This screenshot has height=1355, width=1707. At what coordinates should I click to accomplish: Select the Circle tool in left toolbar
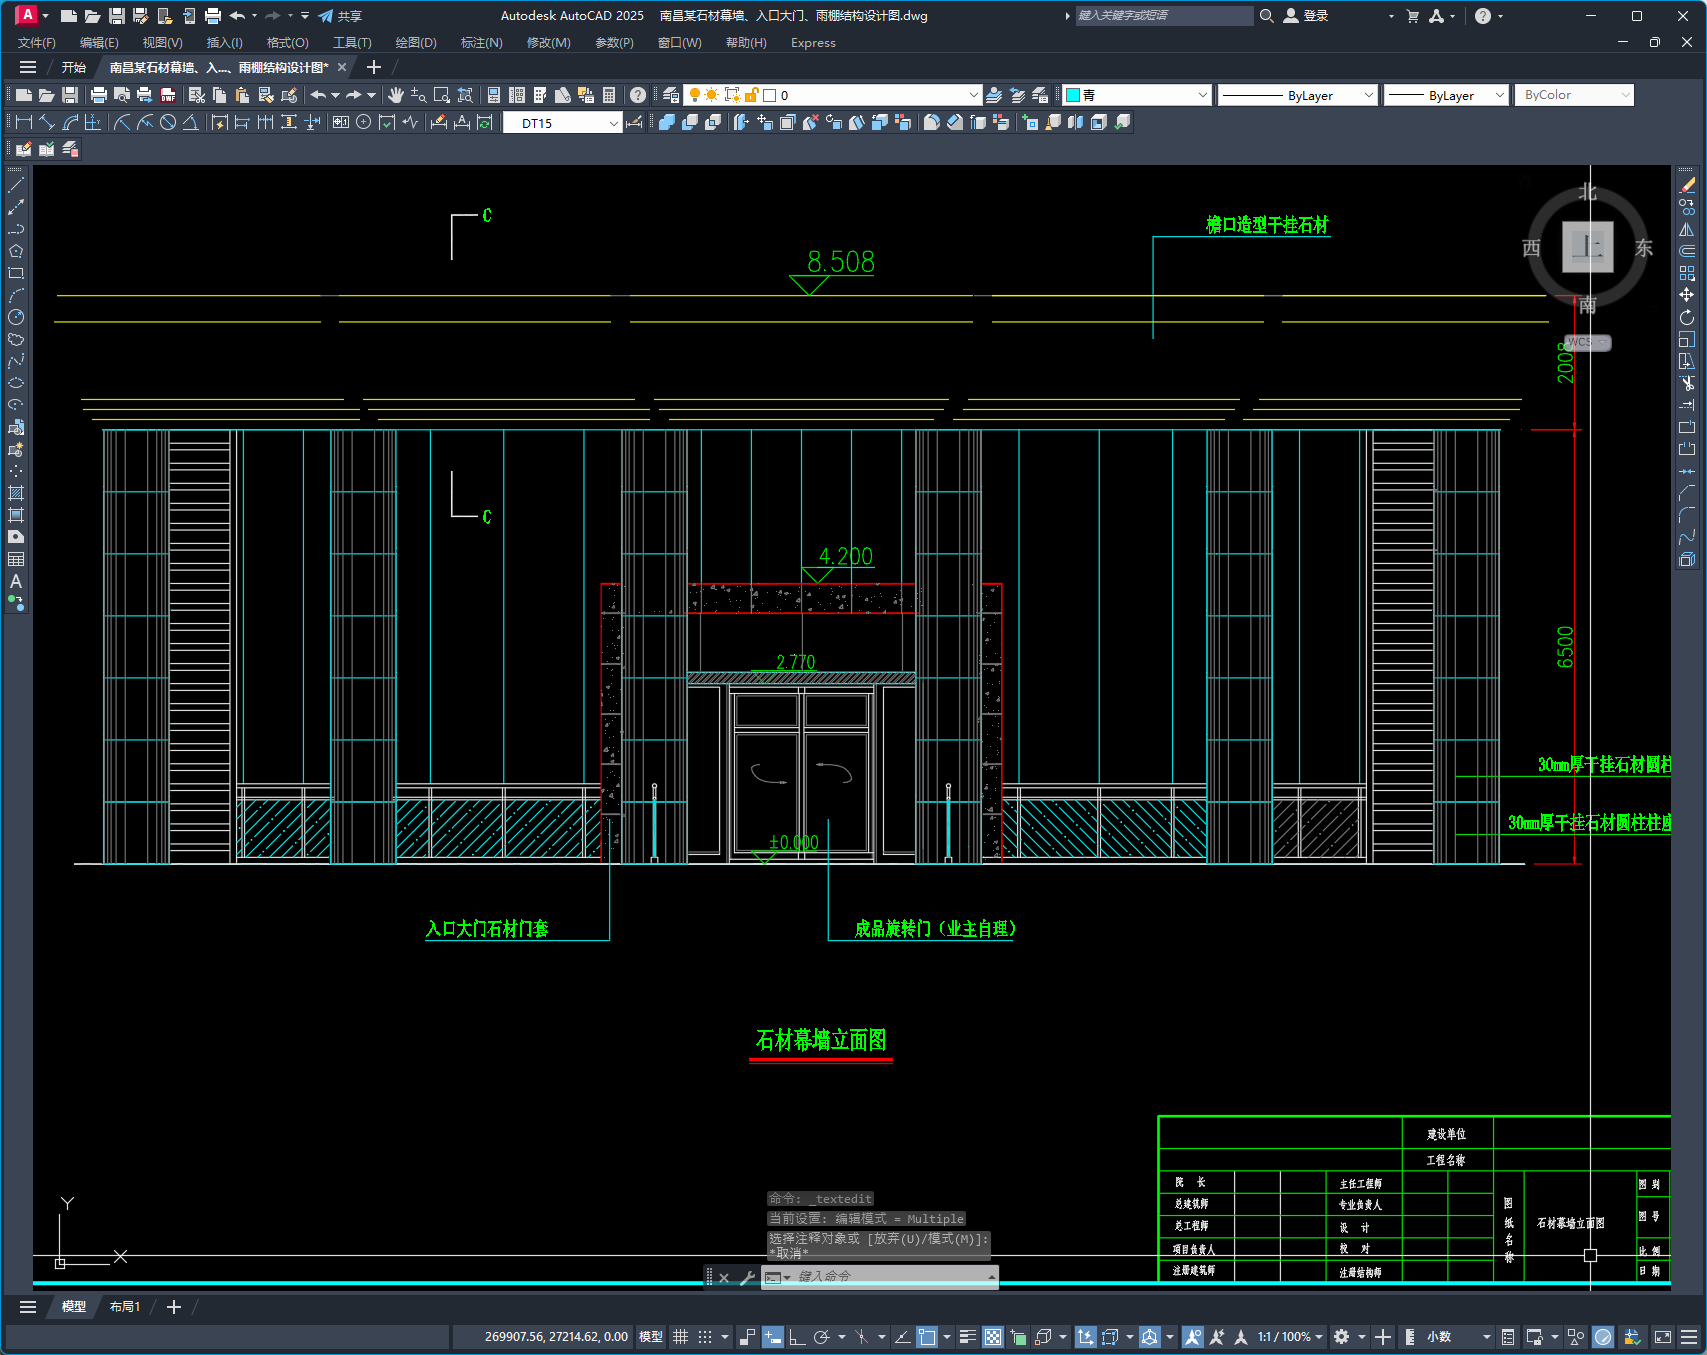point(16,317)
